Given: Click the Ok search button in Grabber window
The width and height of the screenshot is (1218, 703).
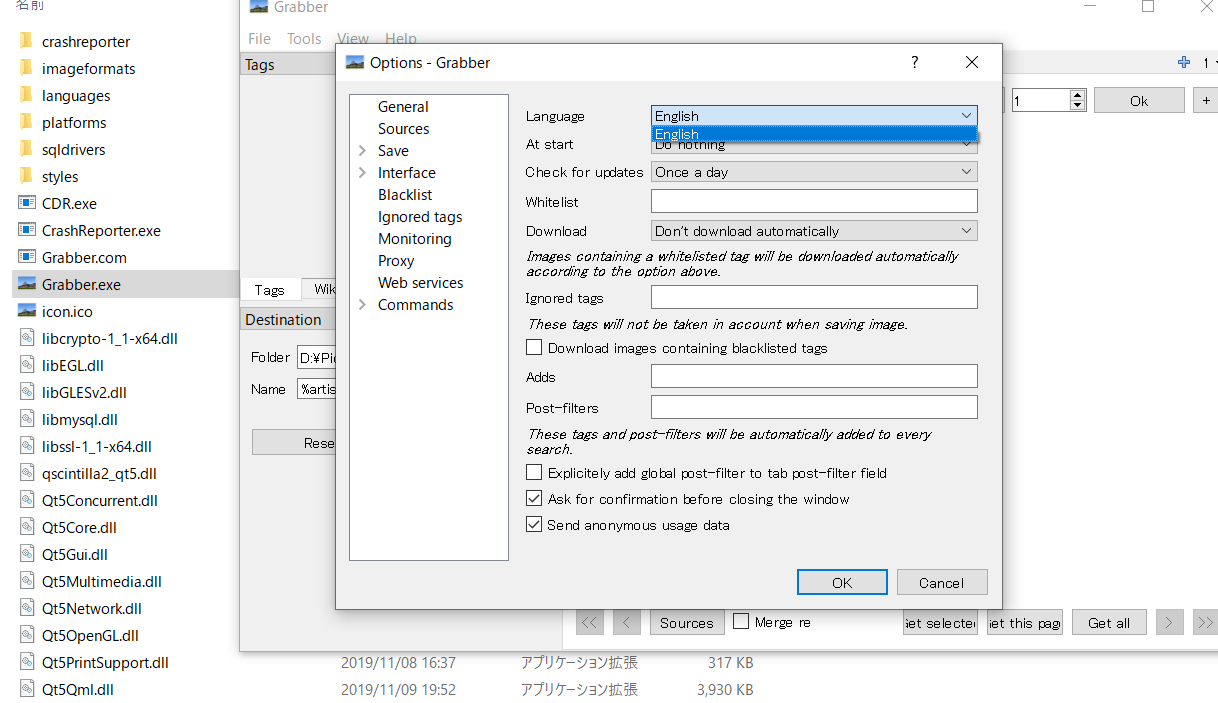Looking at the screenshot, I should (x=1139, y=100).
